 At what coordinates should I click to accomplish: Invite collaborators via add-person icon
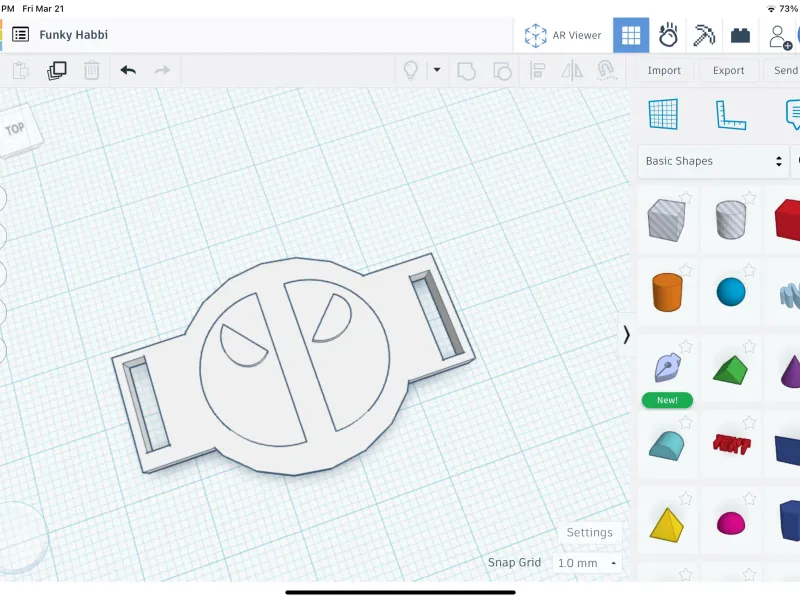point(780,37)
